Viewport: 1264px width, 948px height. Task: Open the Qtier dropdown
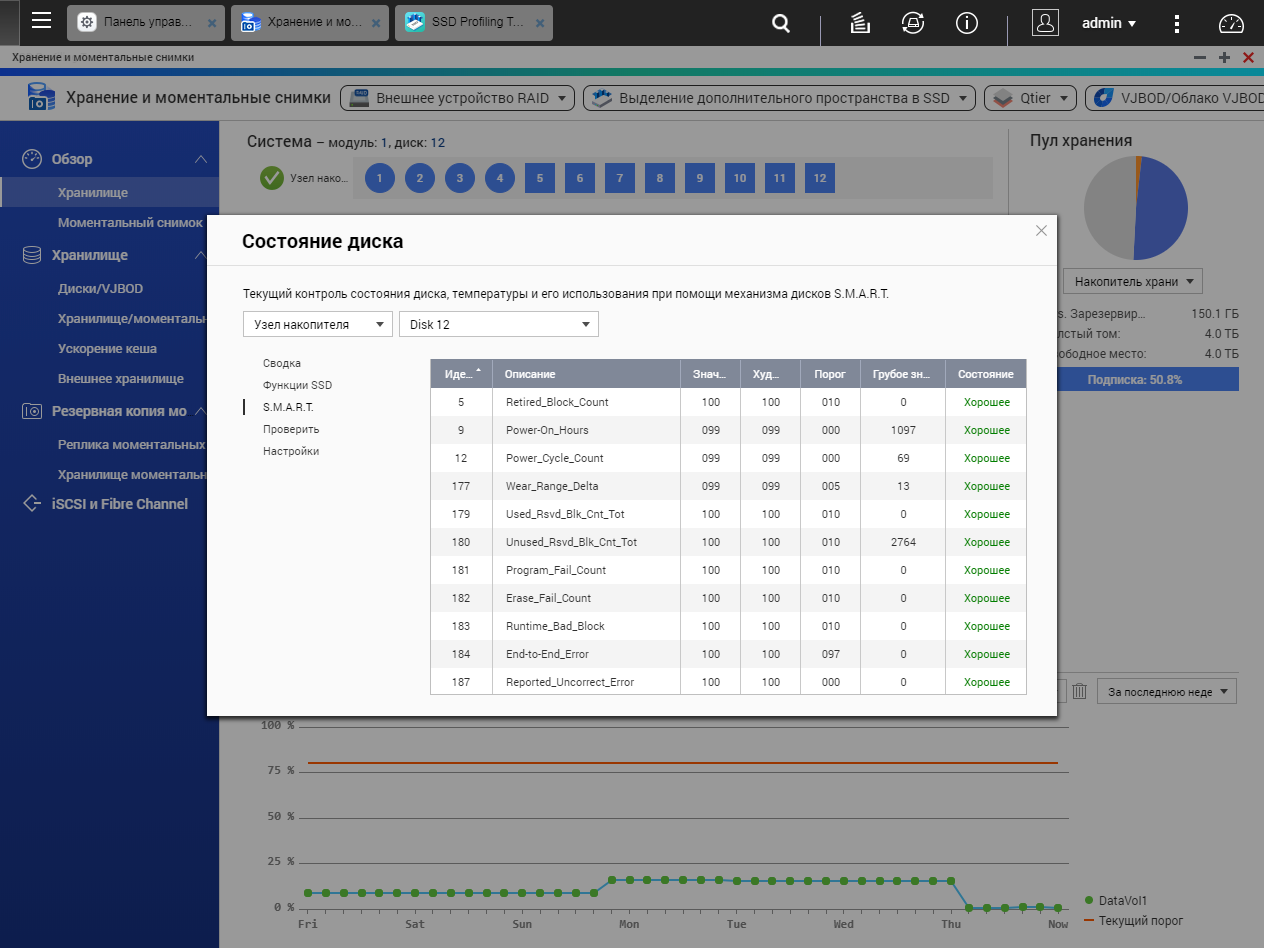click(1031, 98)
